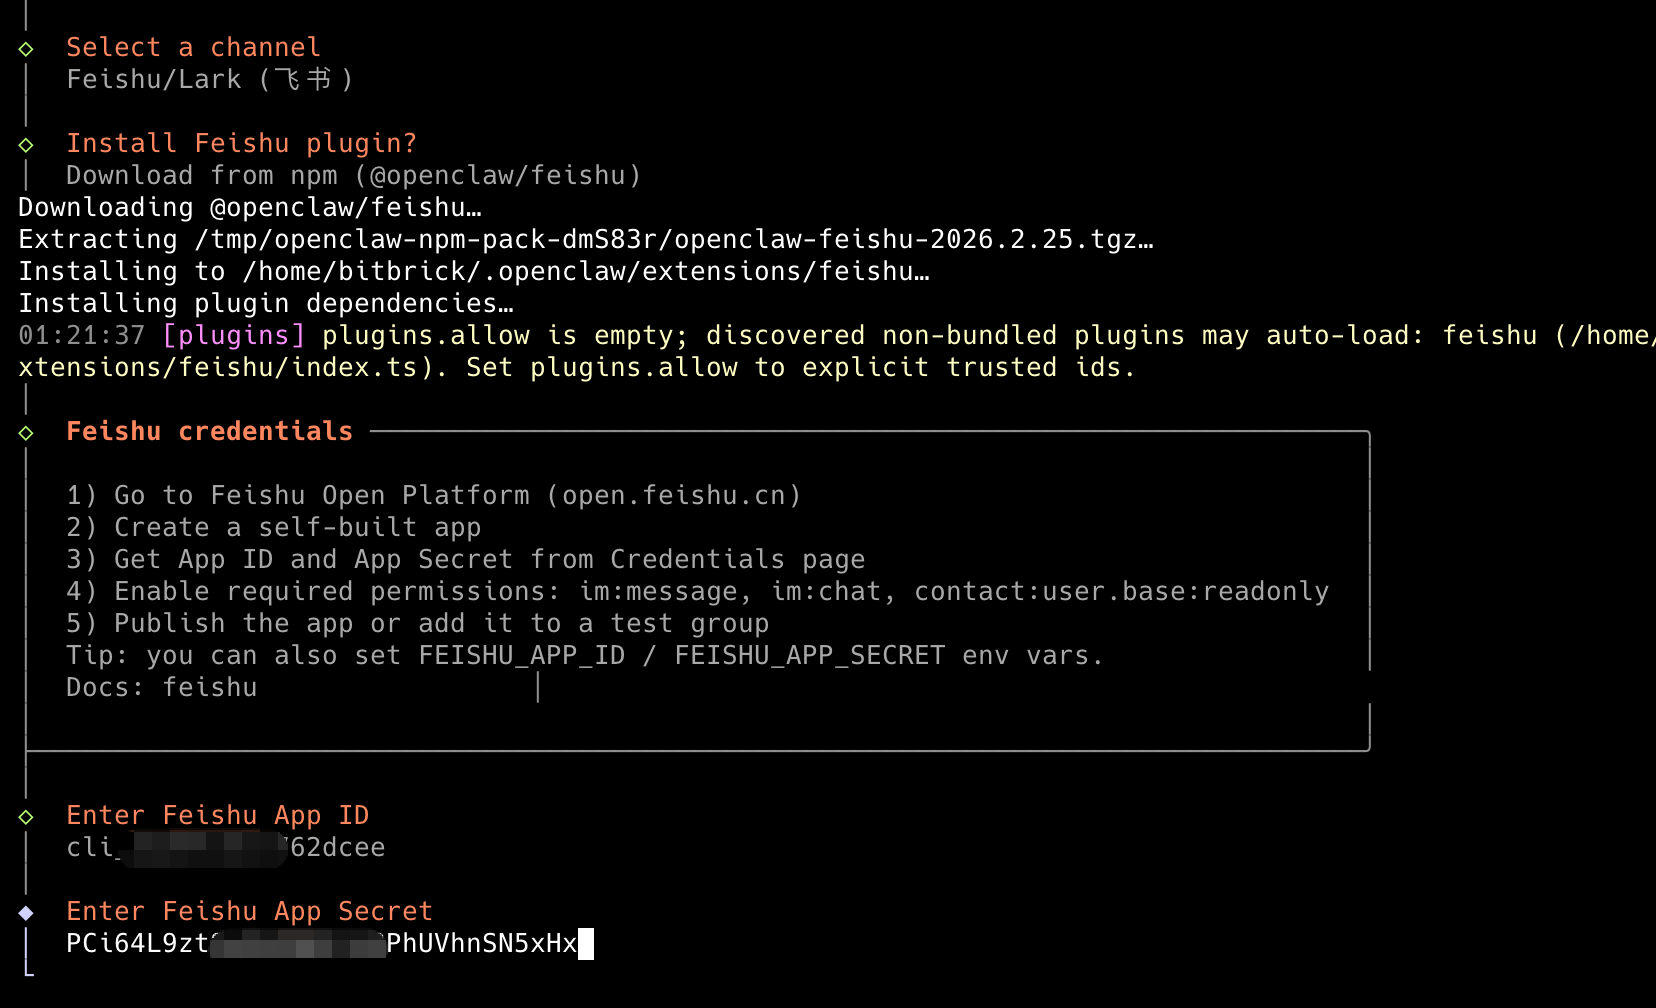The height and width of the screenshot is (1008, 1656).
Task: Click the entered Feishu App ID value
Action: pos(225,848)
